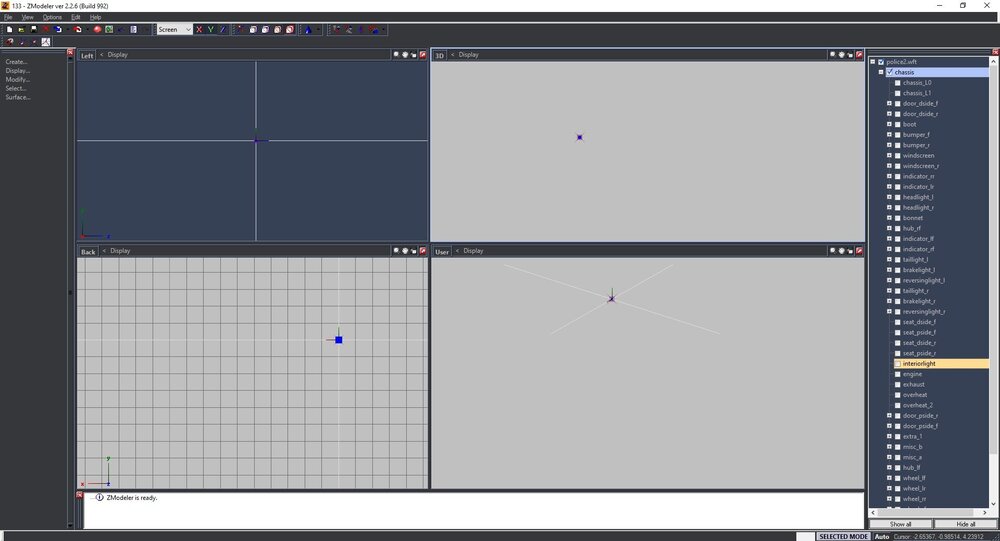This screenshot has height=541, width=1000.
Task: Open the Surface... command group
Action: (x=18, y=98)
